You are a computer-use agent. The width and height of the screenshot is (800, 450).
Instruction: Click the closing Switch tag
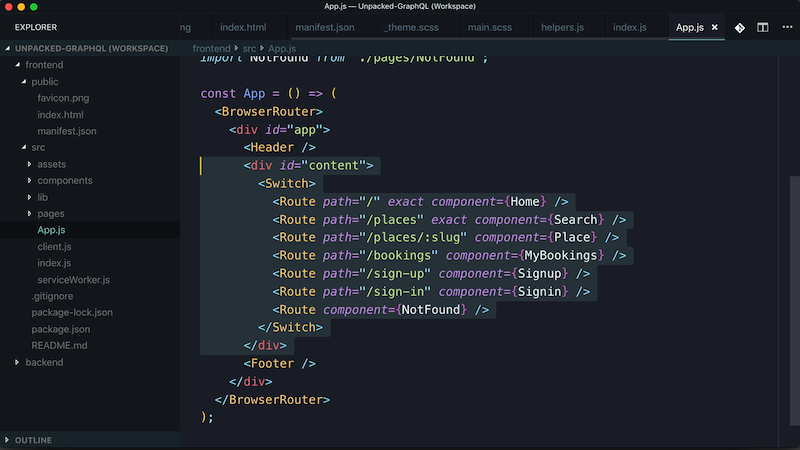point(290,328)
